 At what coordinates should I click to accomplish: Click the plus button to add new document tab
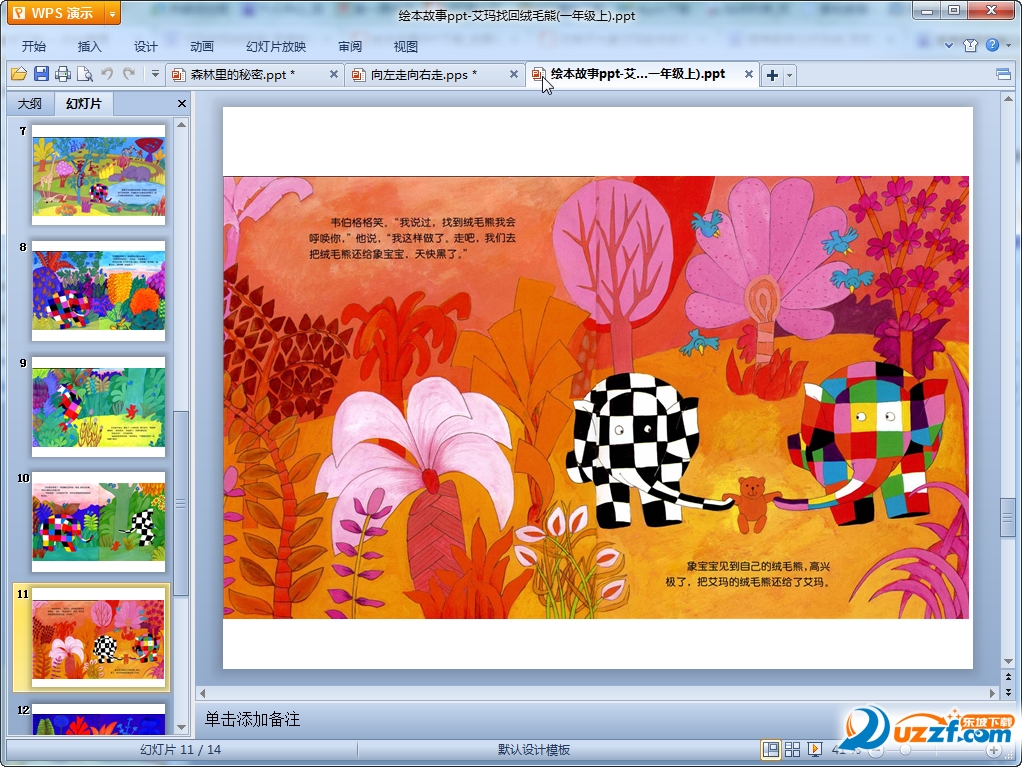[x=772, y=75]
